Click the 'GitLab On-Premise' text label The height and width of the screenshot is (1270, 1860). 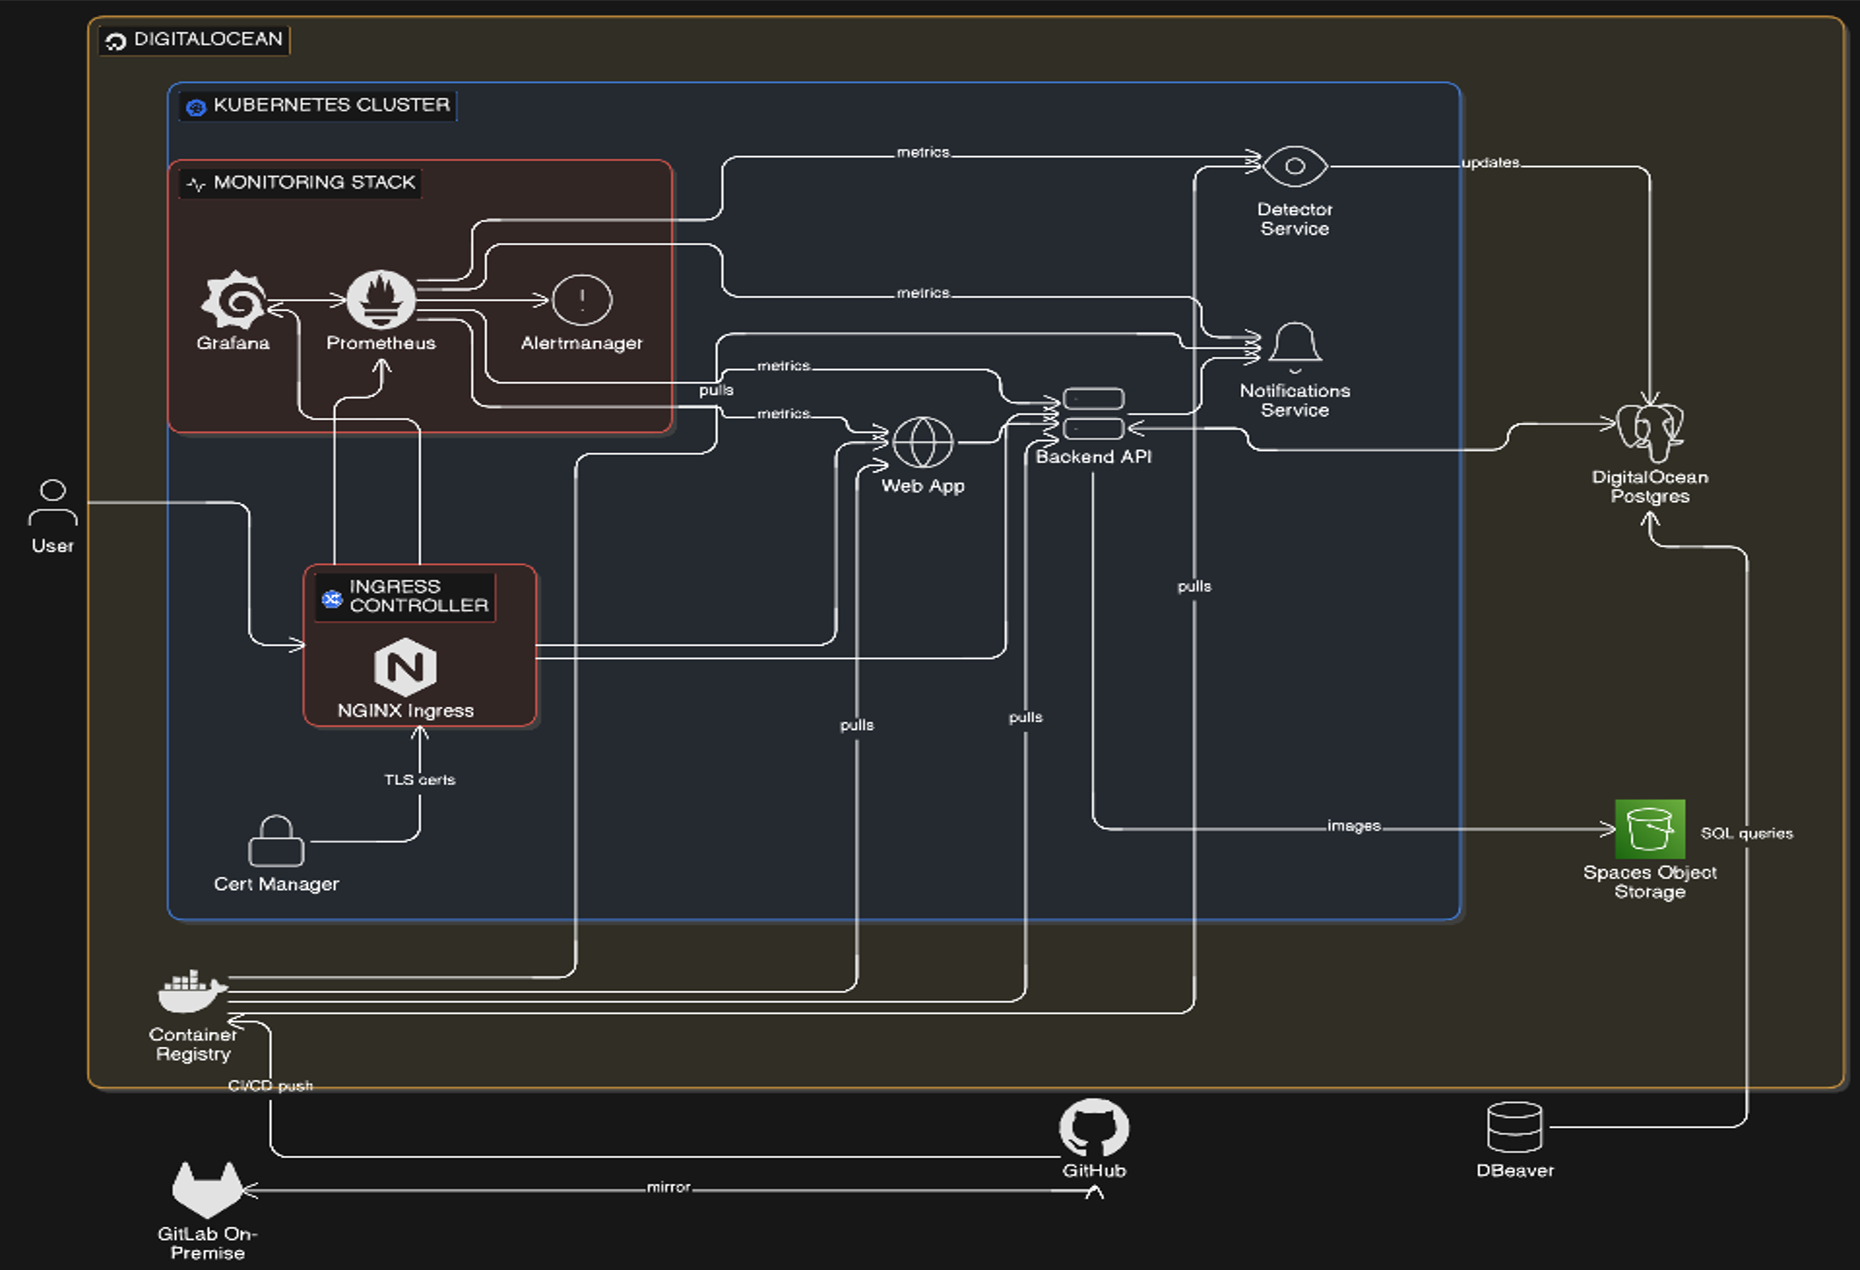pyautogui.click(x=207, y=1243)
